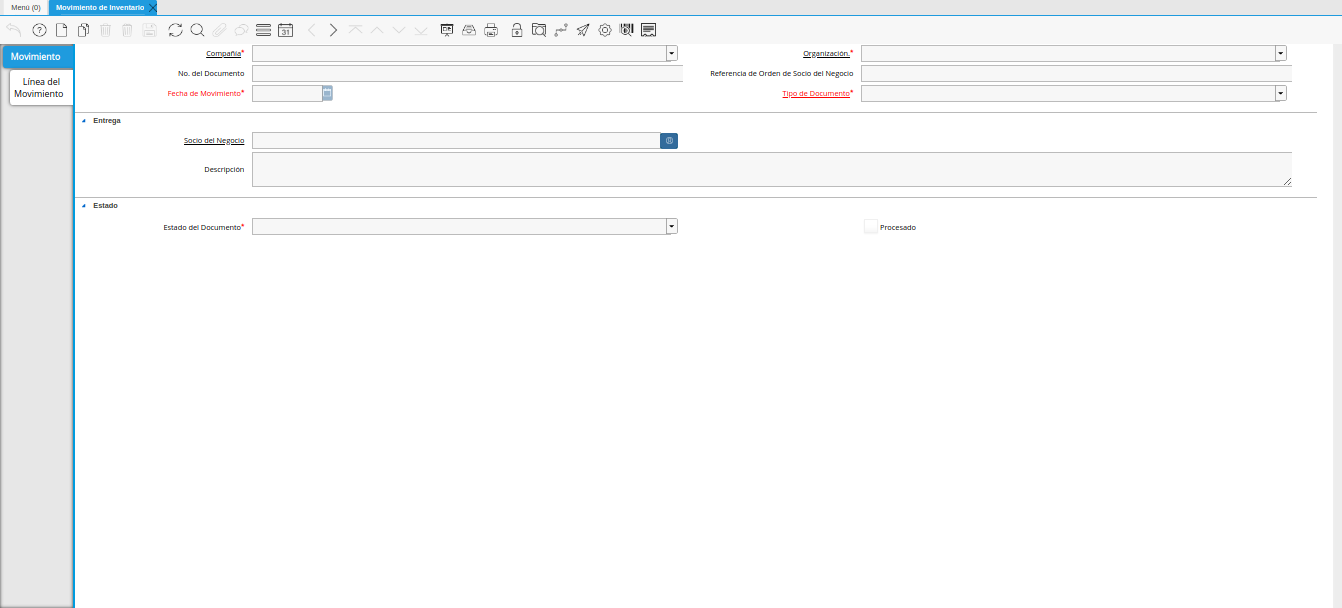
Task: Copy the record using the duplicate pages icon
Action: click(83, 30)
